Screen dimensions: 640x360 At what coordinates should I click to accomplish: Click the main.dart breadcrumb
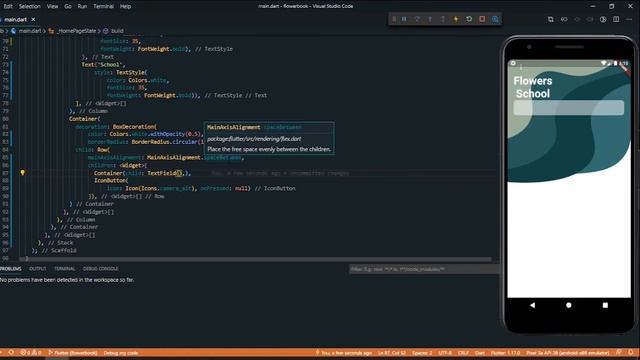coord(29,31)
